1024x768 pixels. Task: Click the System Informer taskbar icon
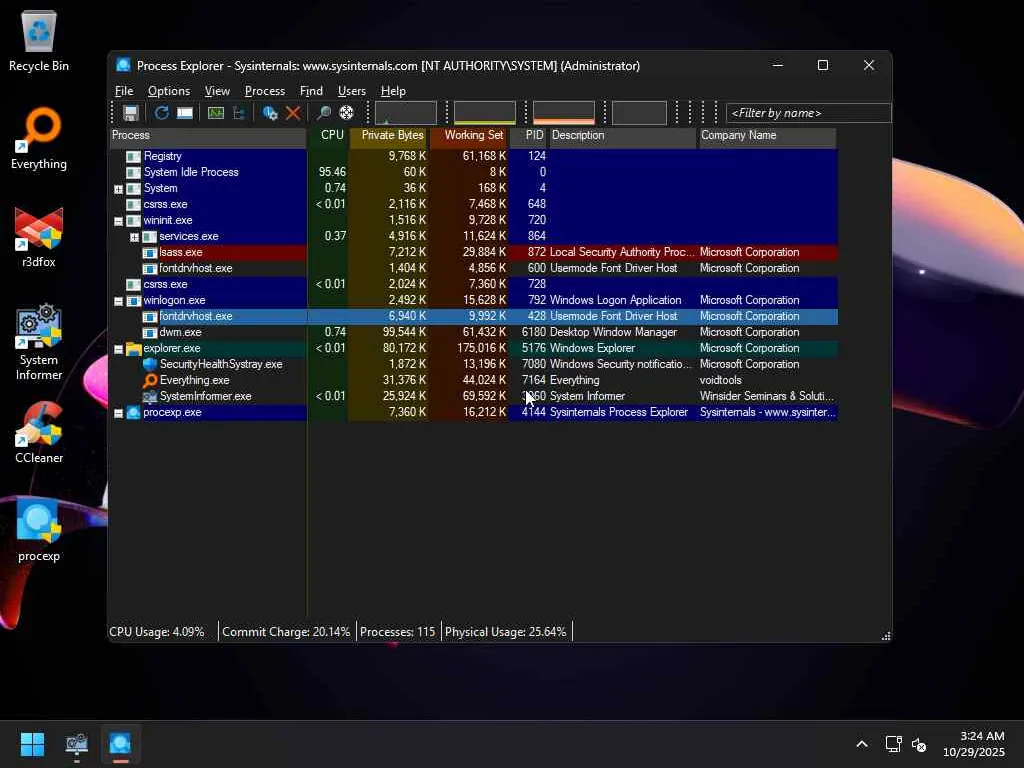(76, 744)
